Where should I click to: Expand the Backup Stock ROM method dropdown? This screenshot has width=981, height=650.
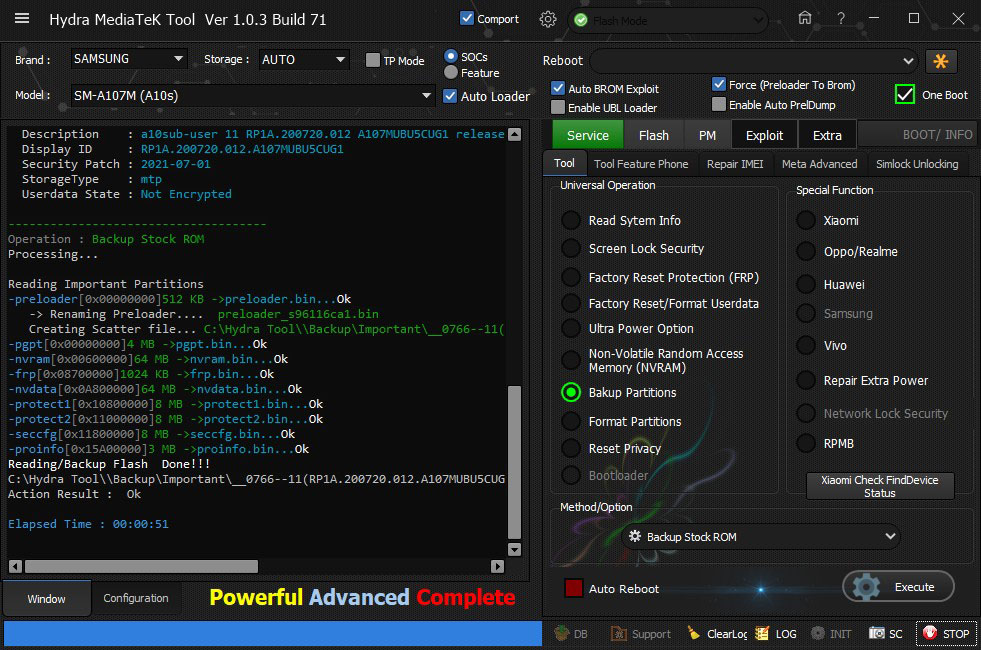tap(761, 536)
